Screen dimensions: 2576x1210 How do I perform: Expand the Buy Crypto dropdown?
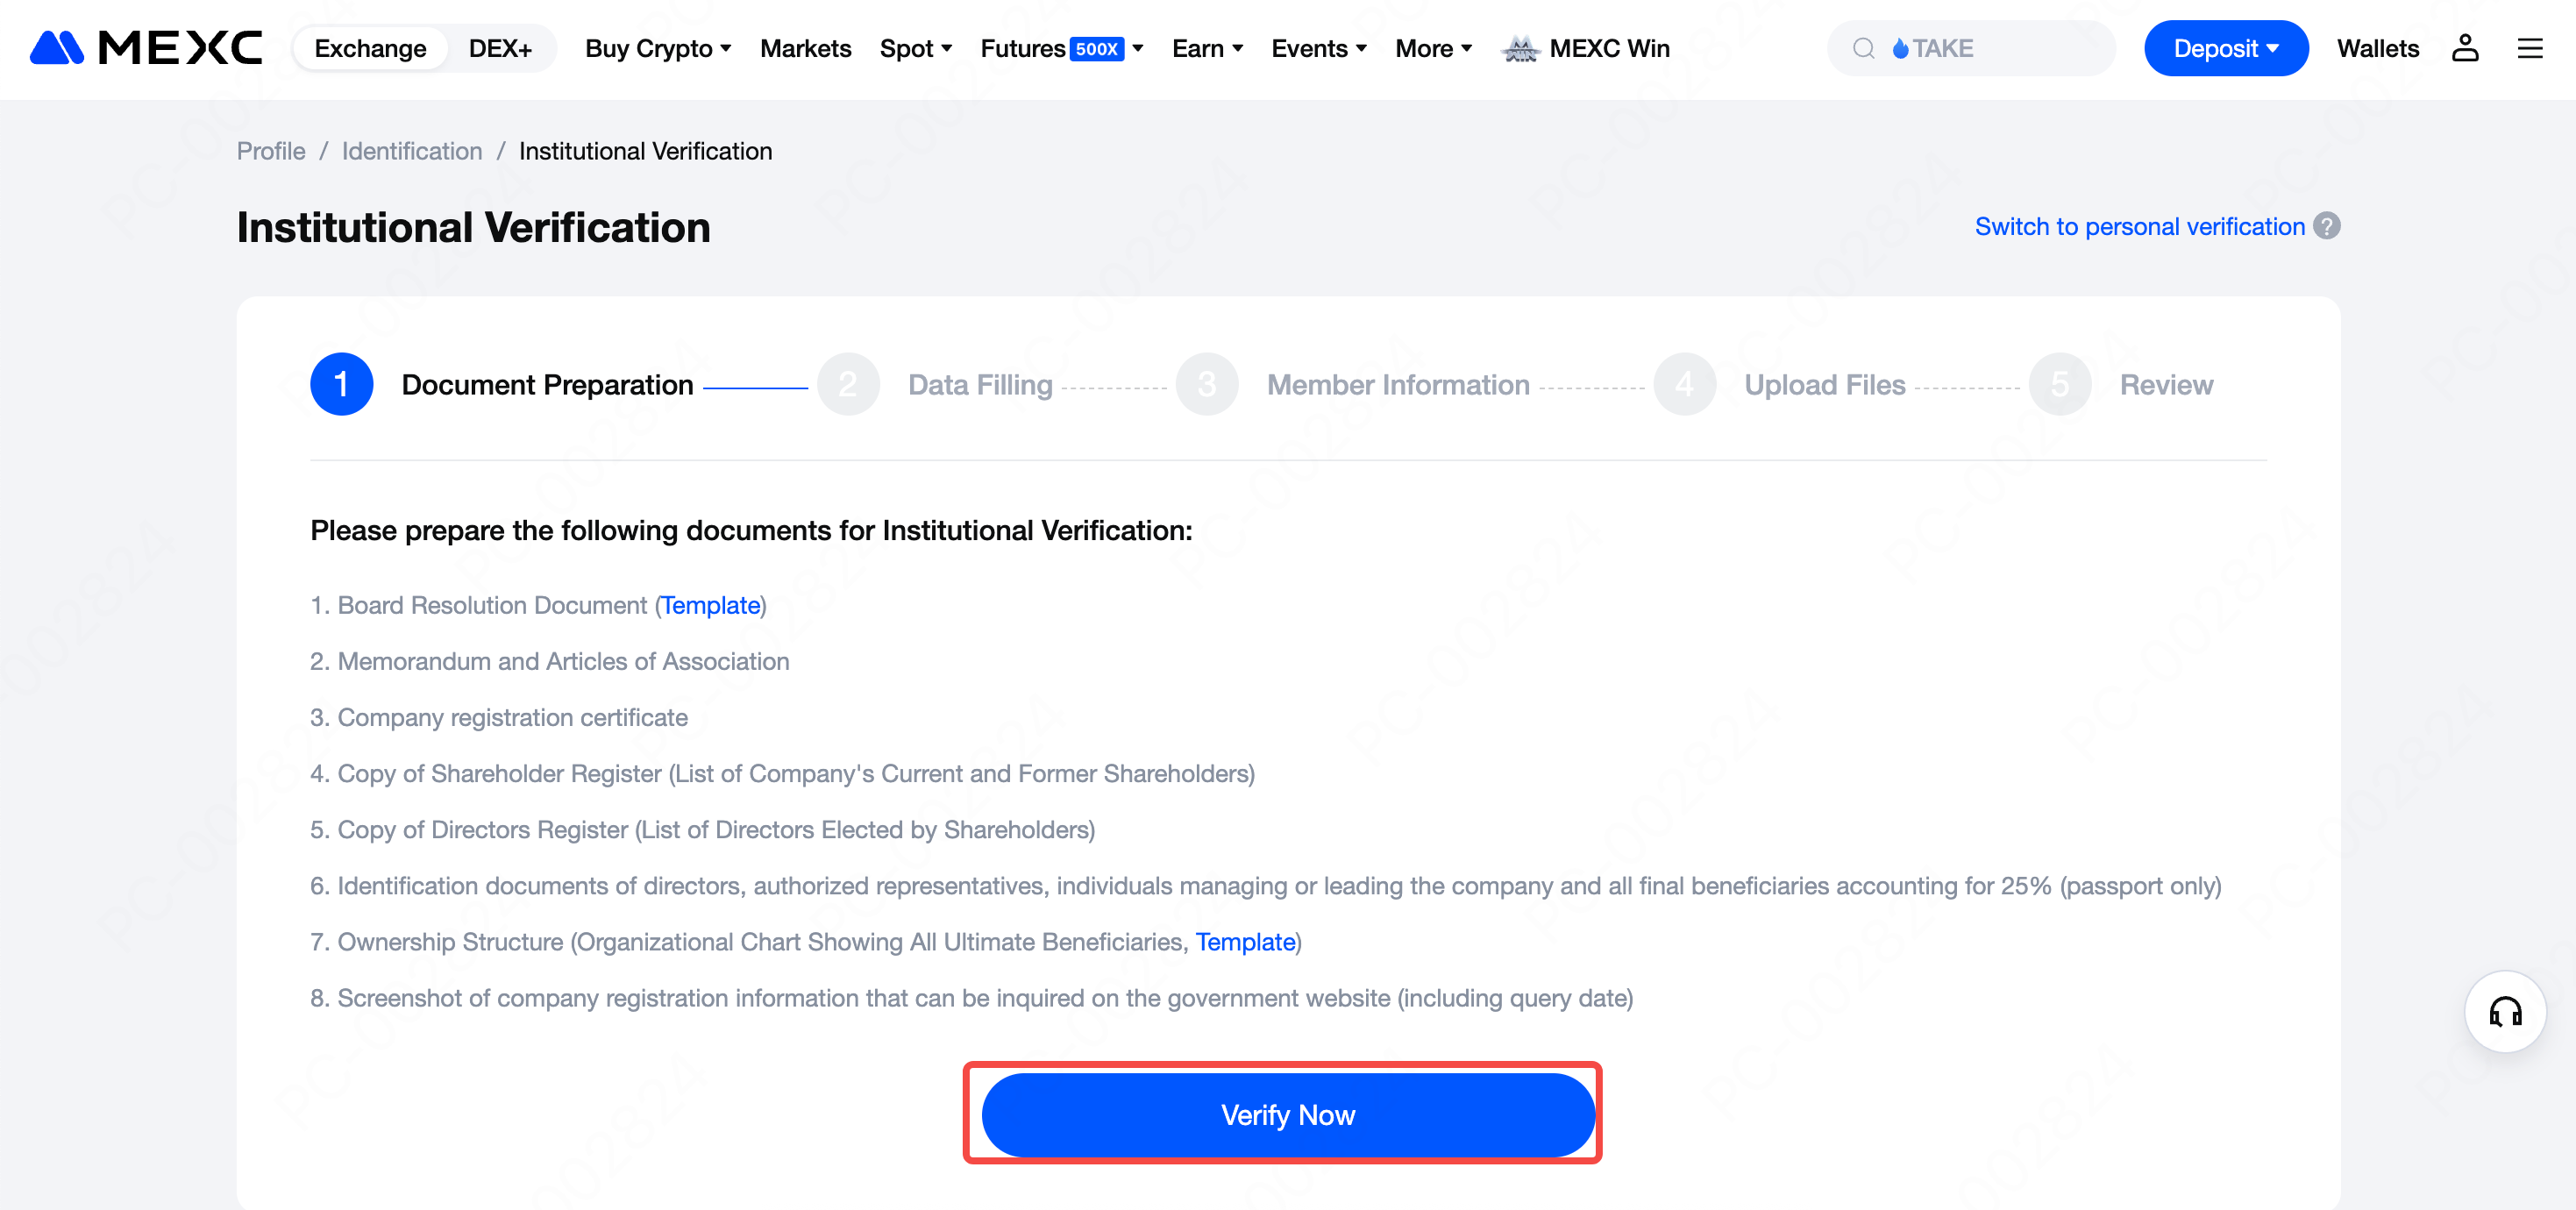(658, 48)
